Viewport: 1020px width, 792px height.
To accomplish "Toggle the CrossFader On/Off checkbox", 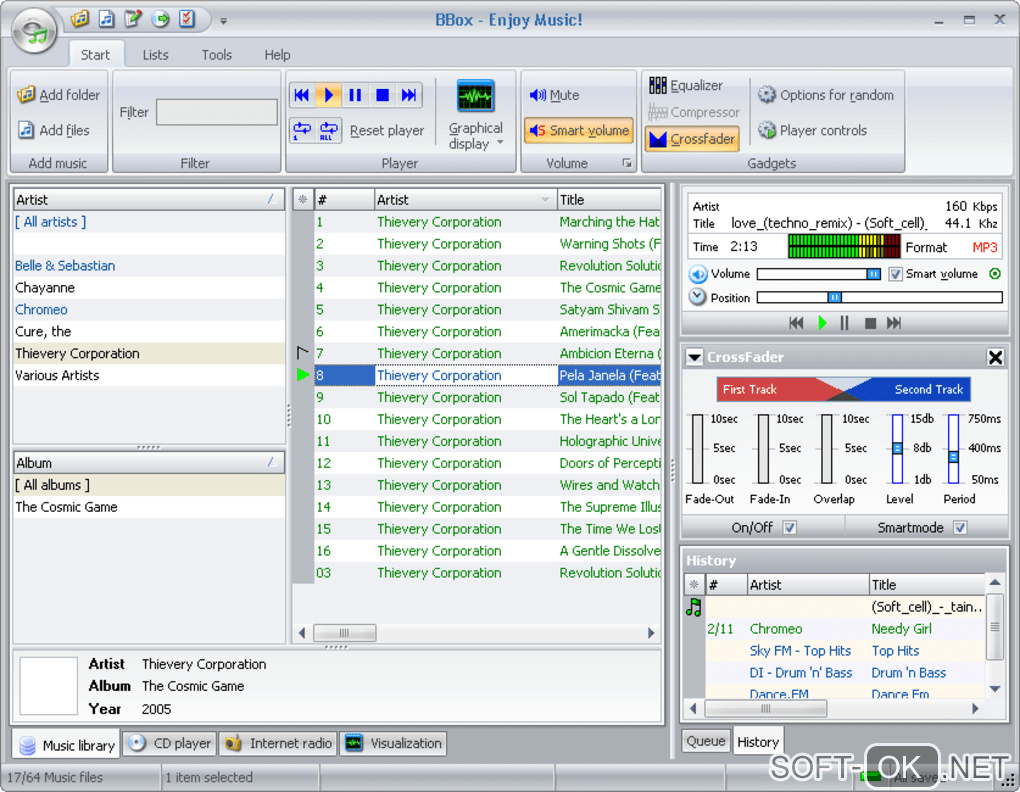I will [790, 528].
